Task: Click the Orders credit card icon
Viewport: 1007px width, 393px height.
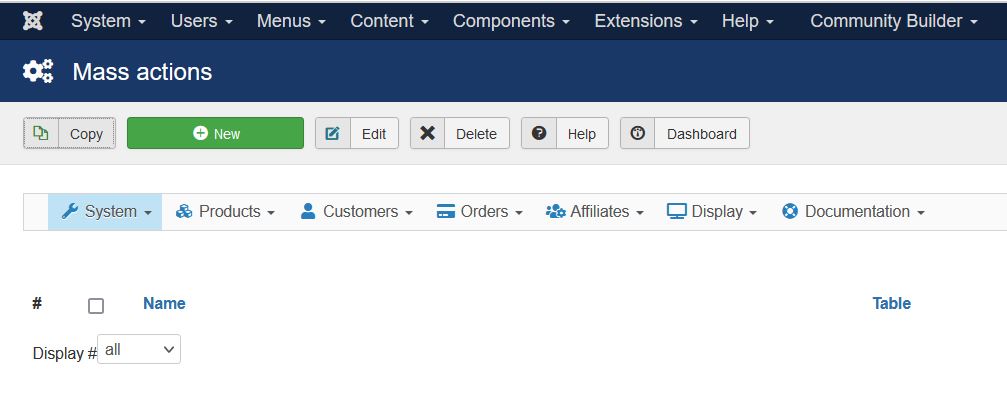Action: [446, 211]
